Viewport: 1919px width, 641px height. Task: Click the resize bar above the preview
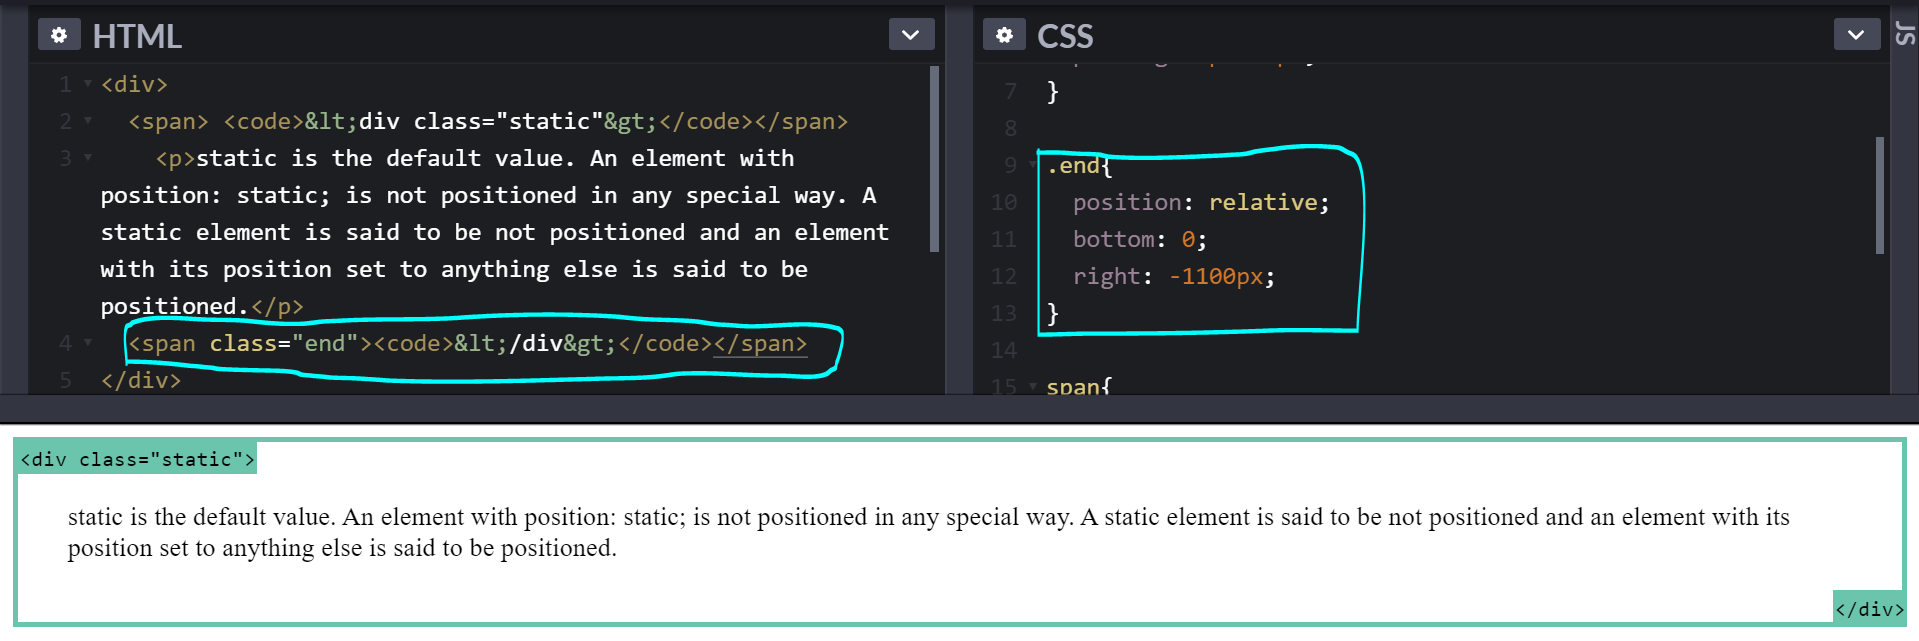tap(959, 408)
